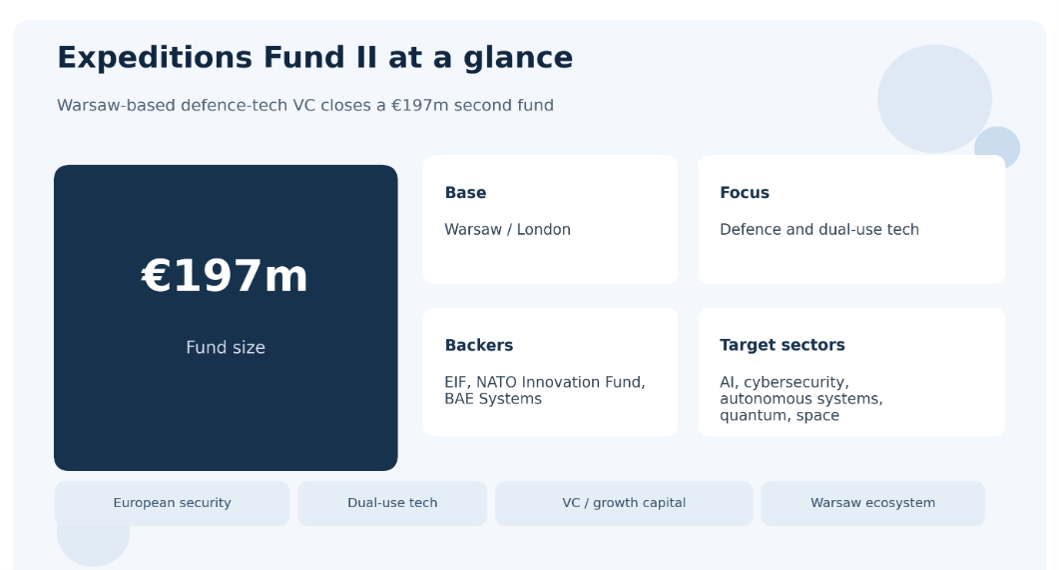1059x570 pixels.
Task: Click the Backers card heading
Action: click(479, 345)
